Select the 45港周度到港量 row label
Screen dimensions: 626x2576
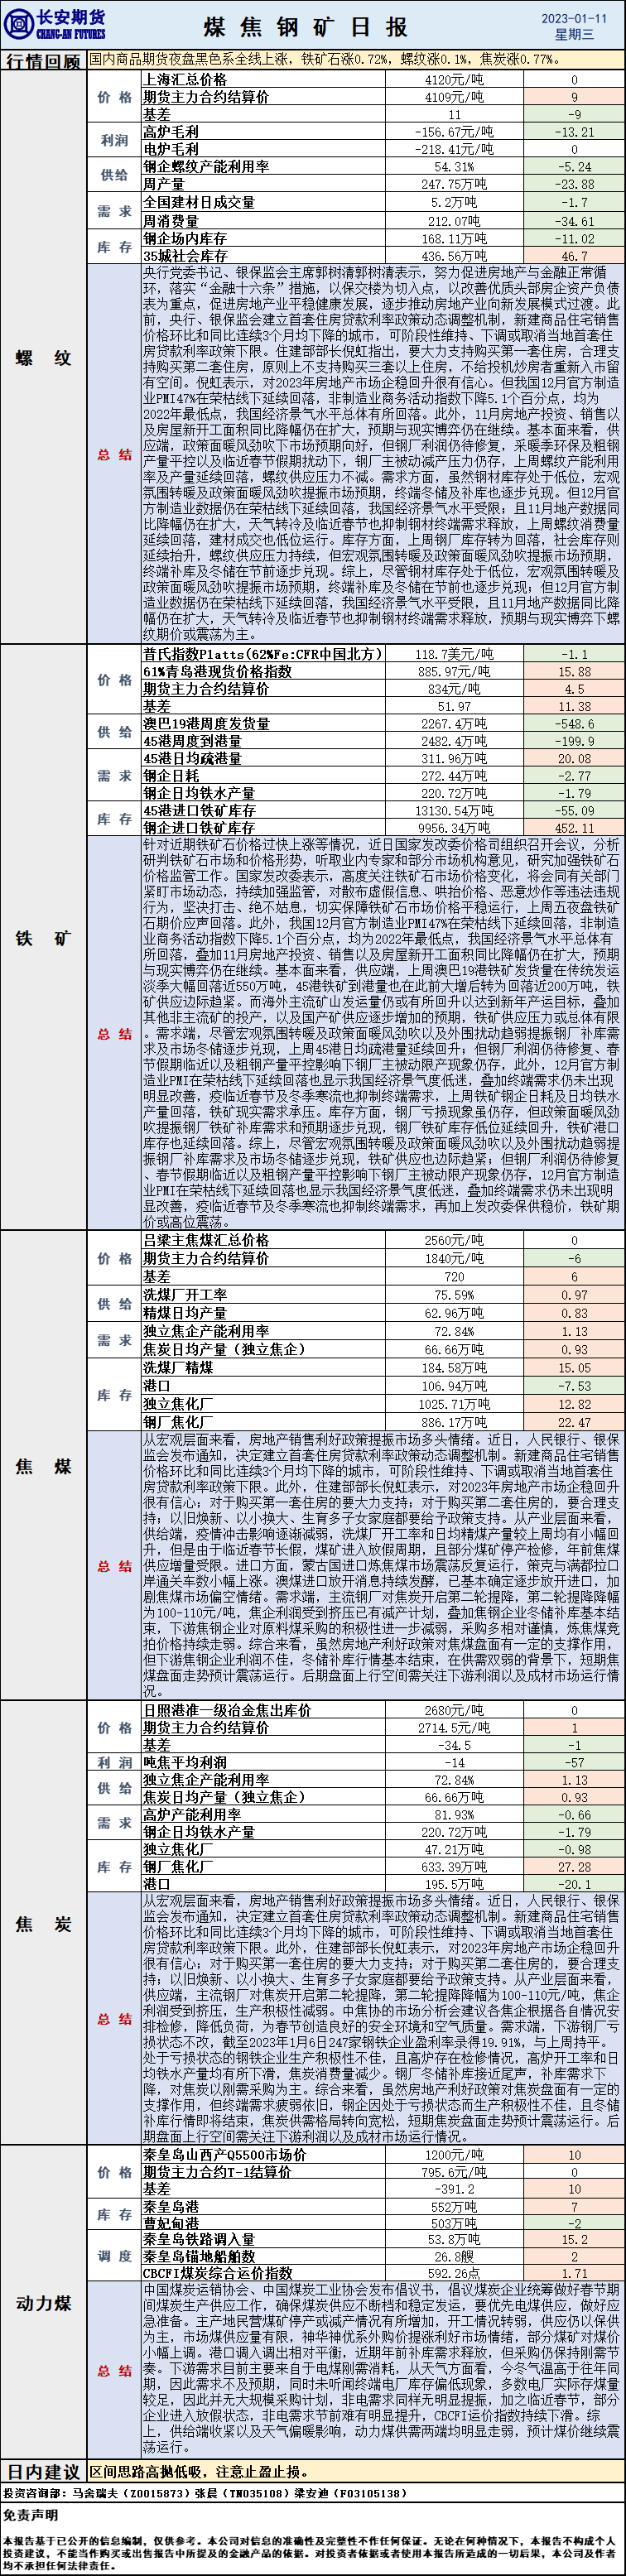tap(192, 741)
